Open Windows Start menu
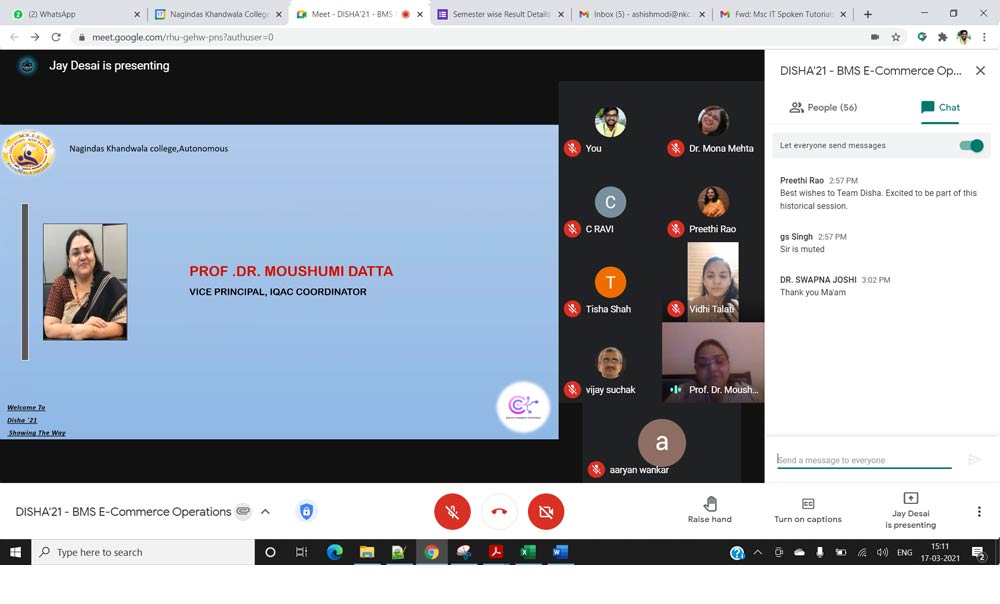 (x=15, y=552)
